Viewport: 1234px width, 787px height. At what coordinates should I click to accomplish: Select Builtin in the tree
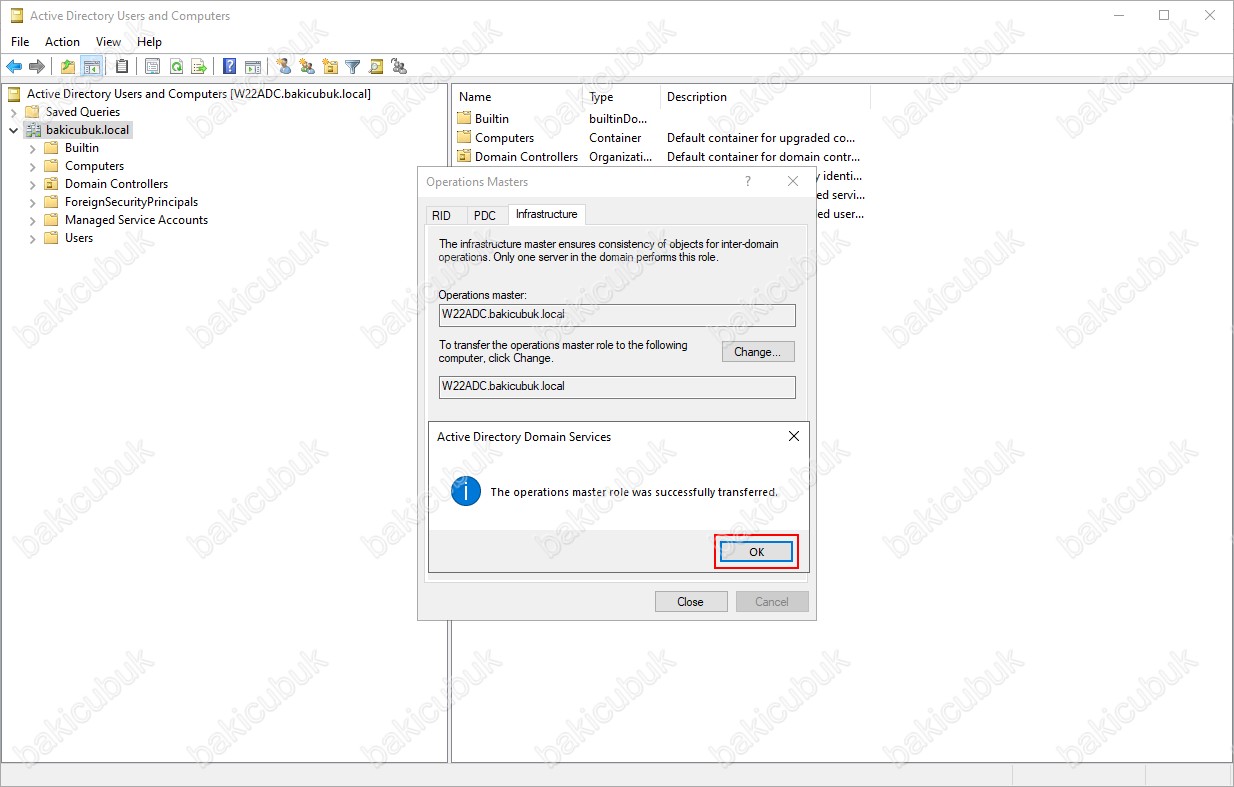point(82,148)
